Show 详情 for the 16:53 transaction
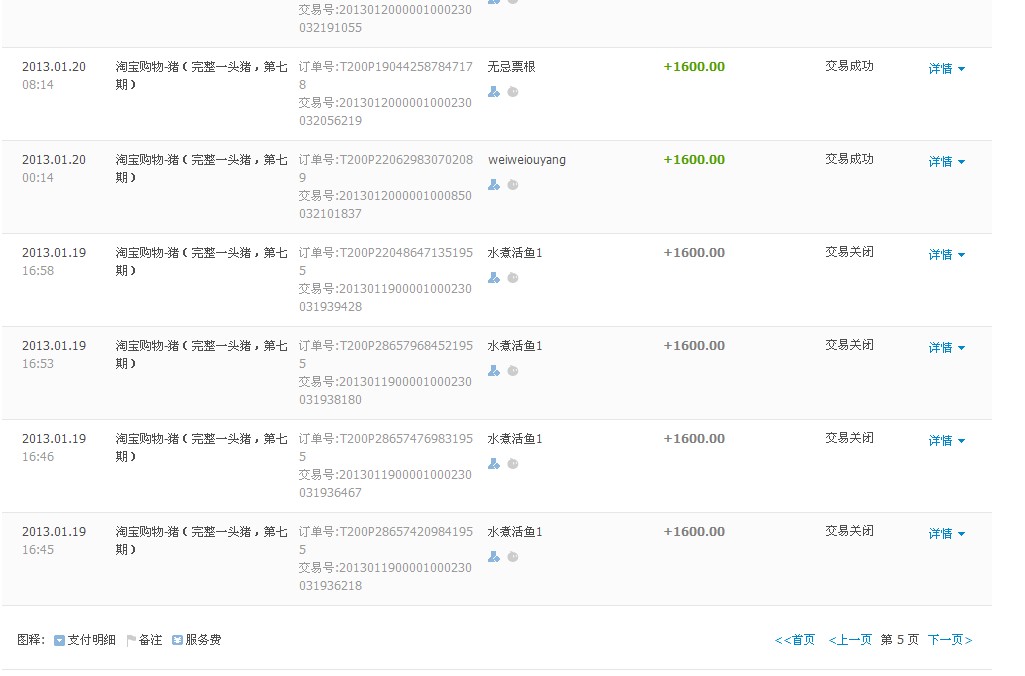Image resolution: width=1025 pixels, height=676 pixels. coord(946,348)
